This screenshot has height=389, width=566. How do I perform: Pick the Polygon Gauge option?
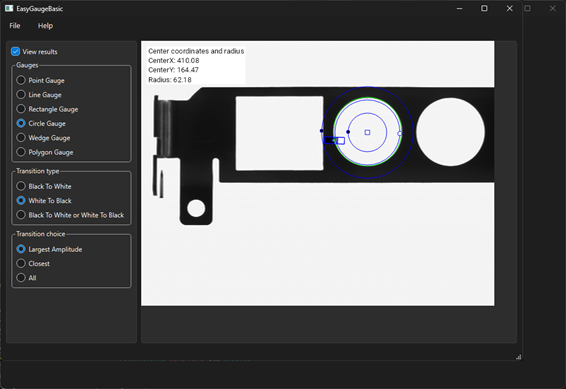point(21,152)
